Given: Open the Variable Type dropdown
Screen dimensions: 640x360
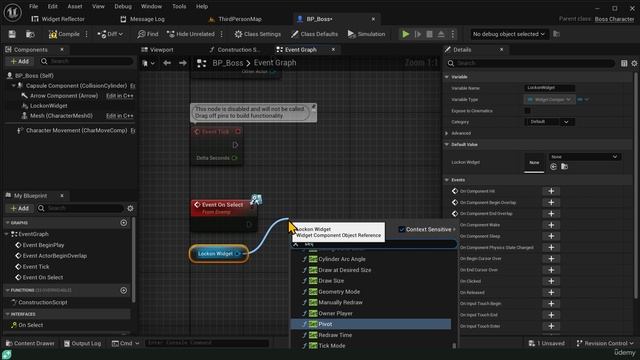Looking at the screenshot, I should point(549,100).
